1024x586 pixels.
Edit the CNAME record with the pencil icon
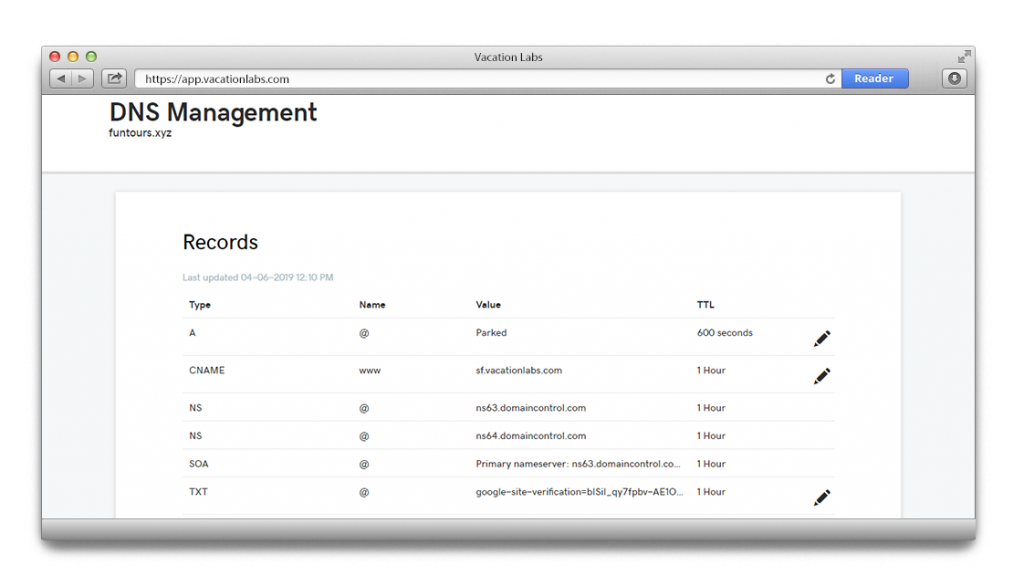pos(822,376)
